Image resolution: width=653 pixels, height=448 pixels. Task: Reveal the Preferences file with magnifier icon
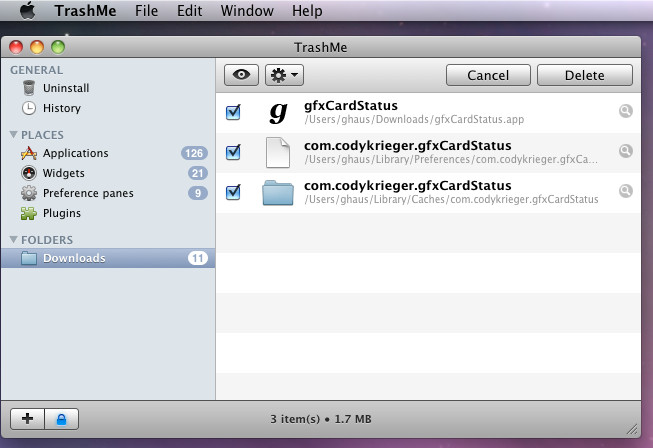point(626,151)
